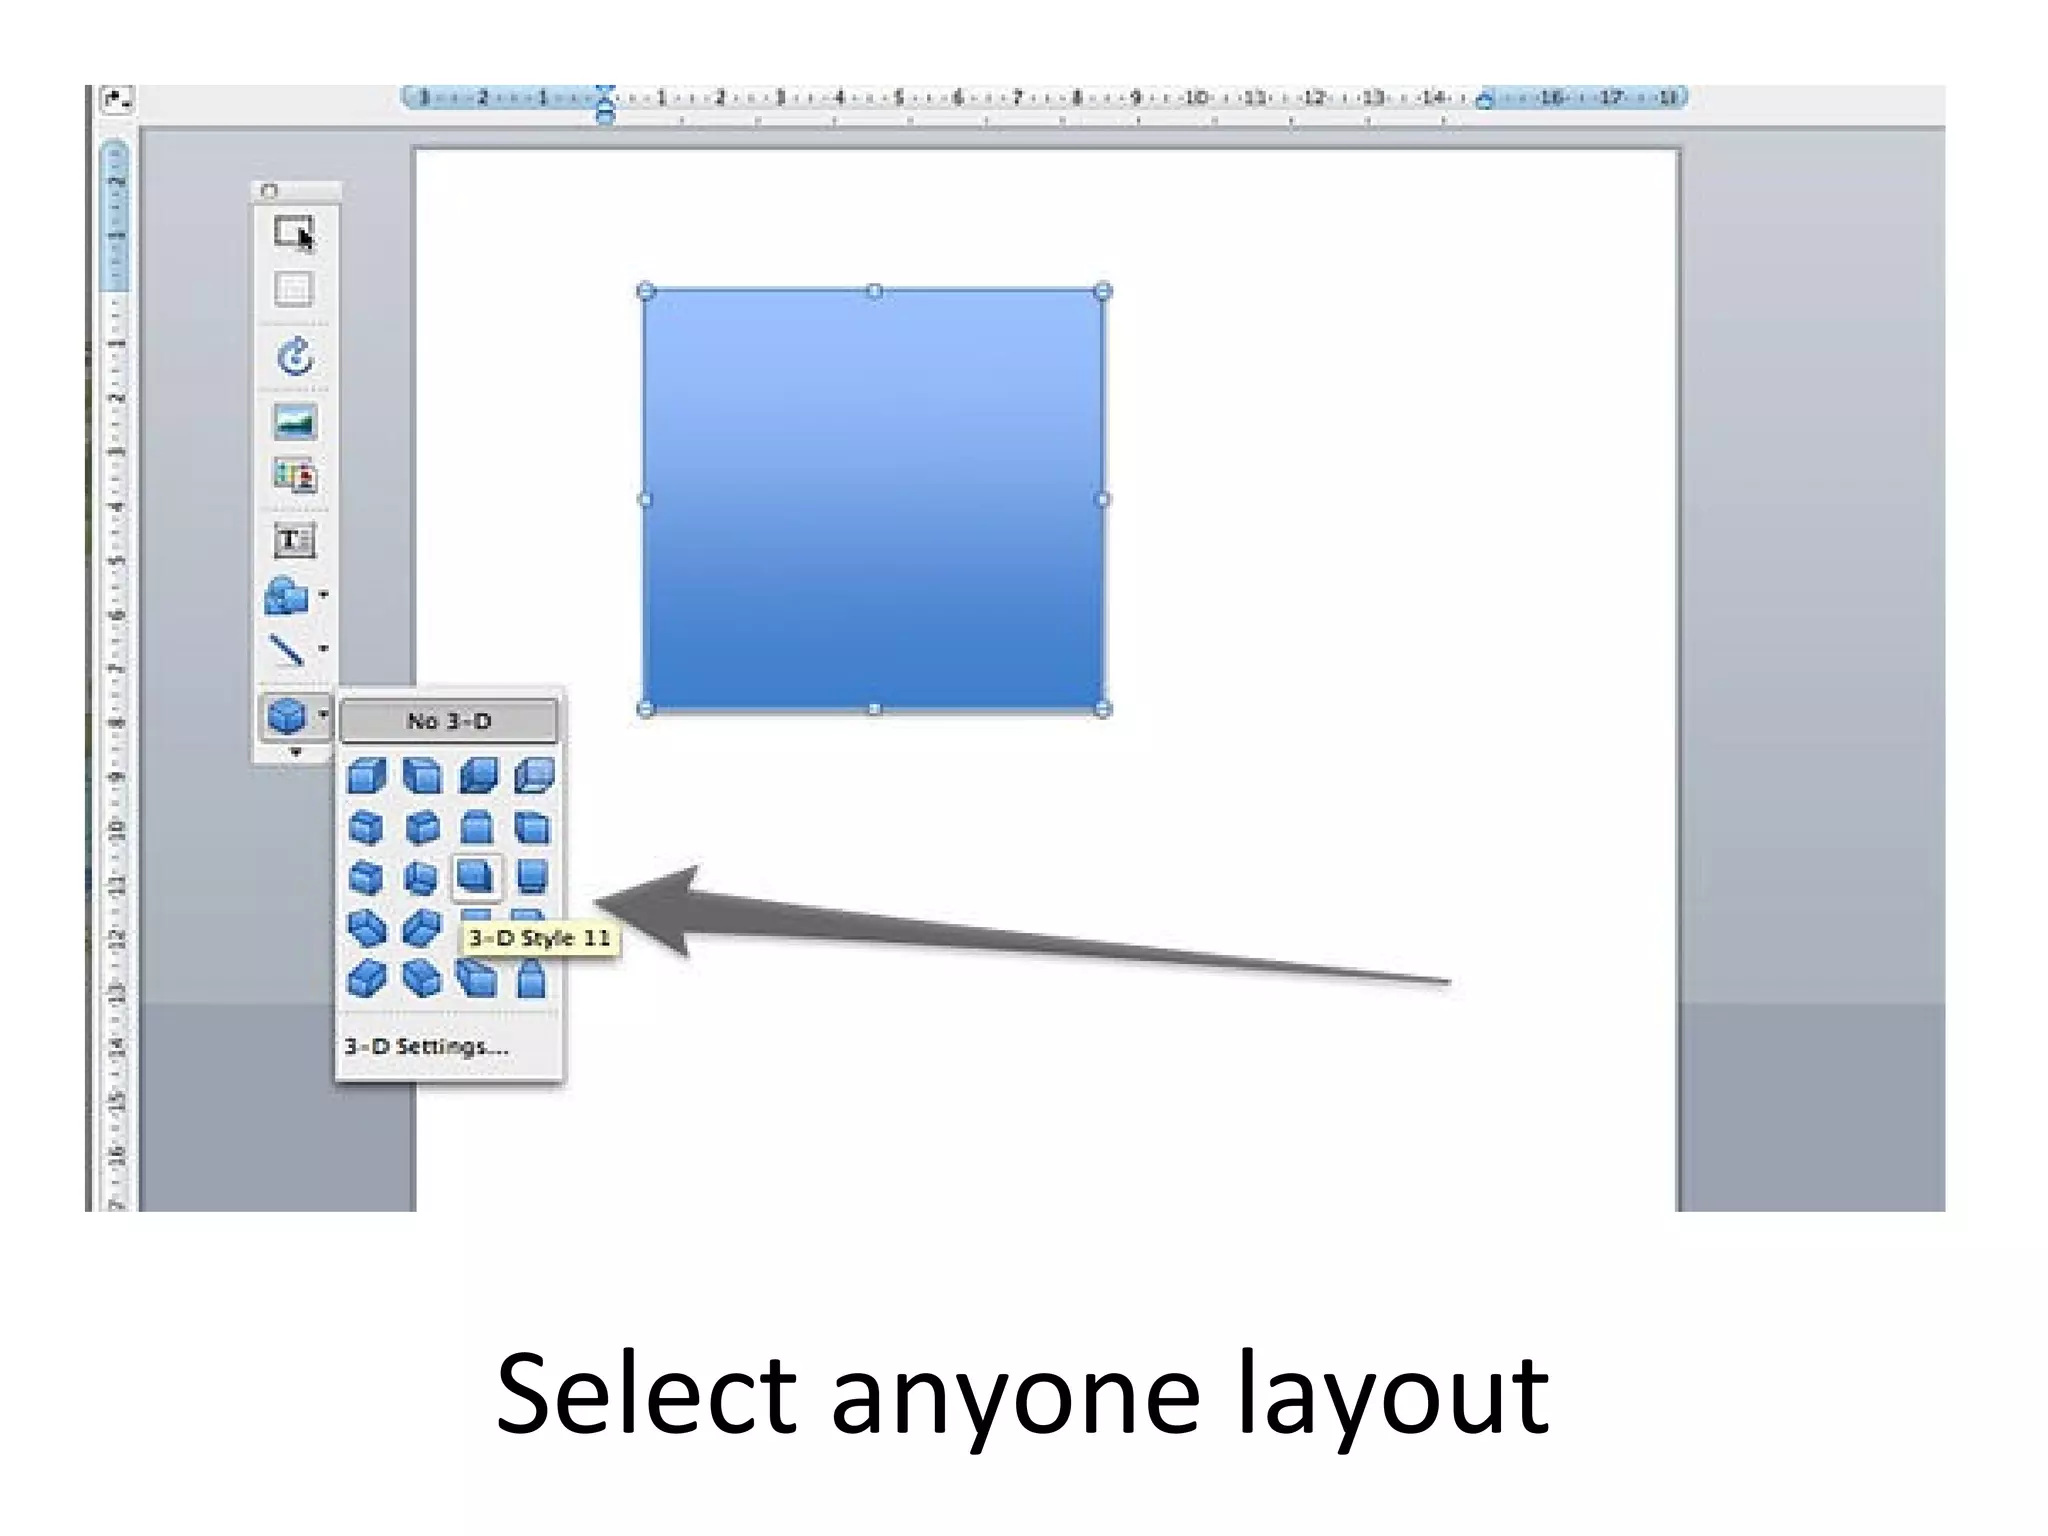Viewport: 2048px width, 1536px height.
Task: Apply 3-D Style 20 in last row
Action: (x=533, y=979)
